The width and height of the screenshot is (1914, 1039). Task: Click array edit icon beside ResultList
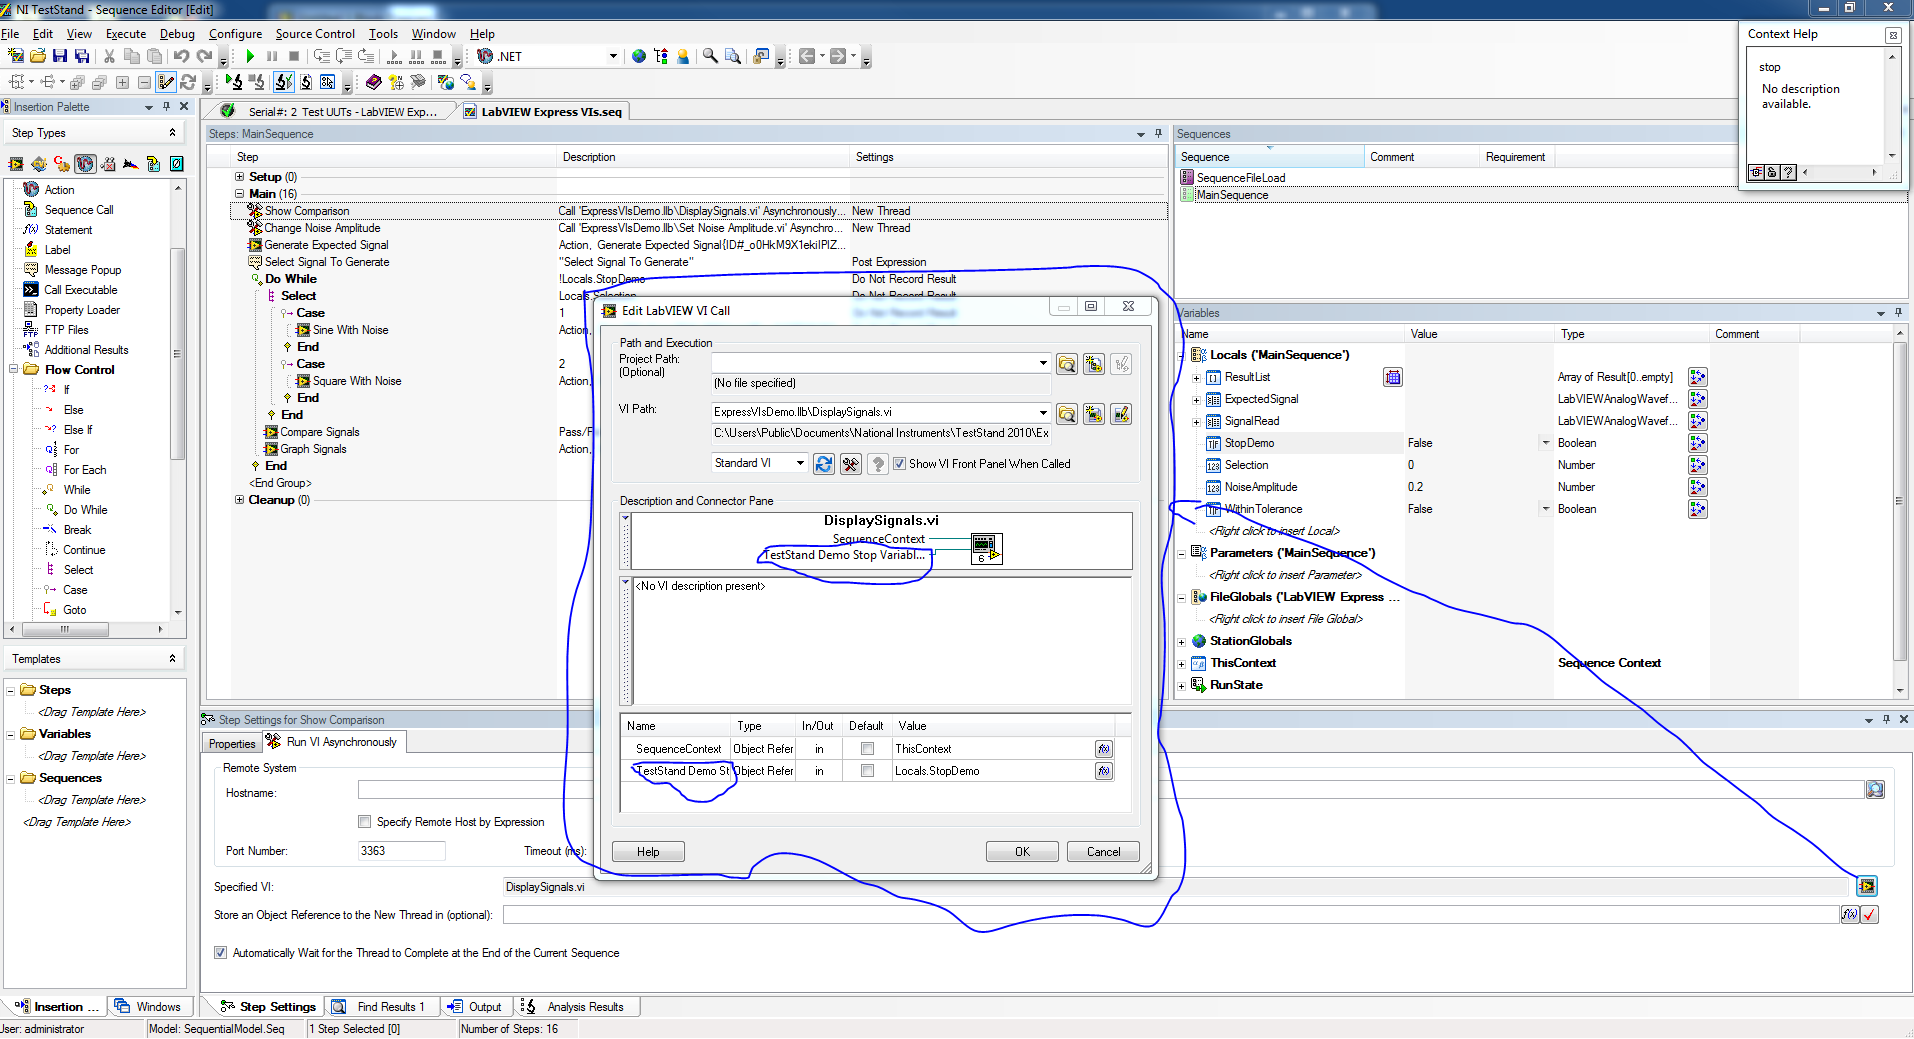click(1392, 377)
